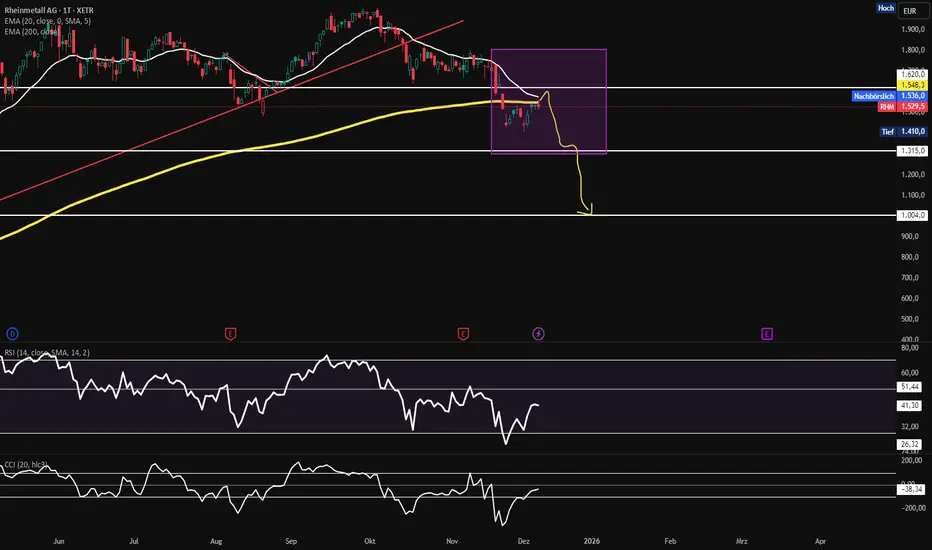Select the EMA 200 indicator legend
The height and width of the screenshot is (550, 932).
(31, 32)
